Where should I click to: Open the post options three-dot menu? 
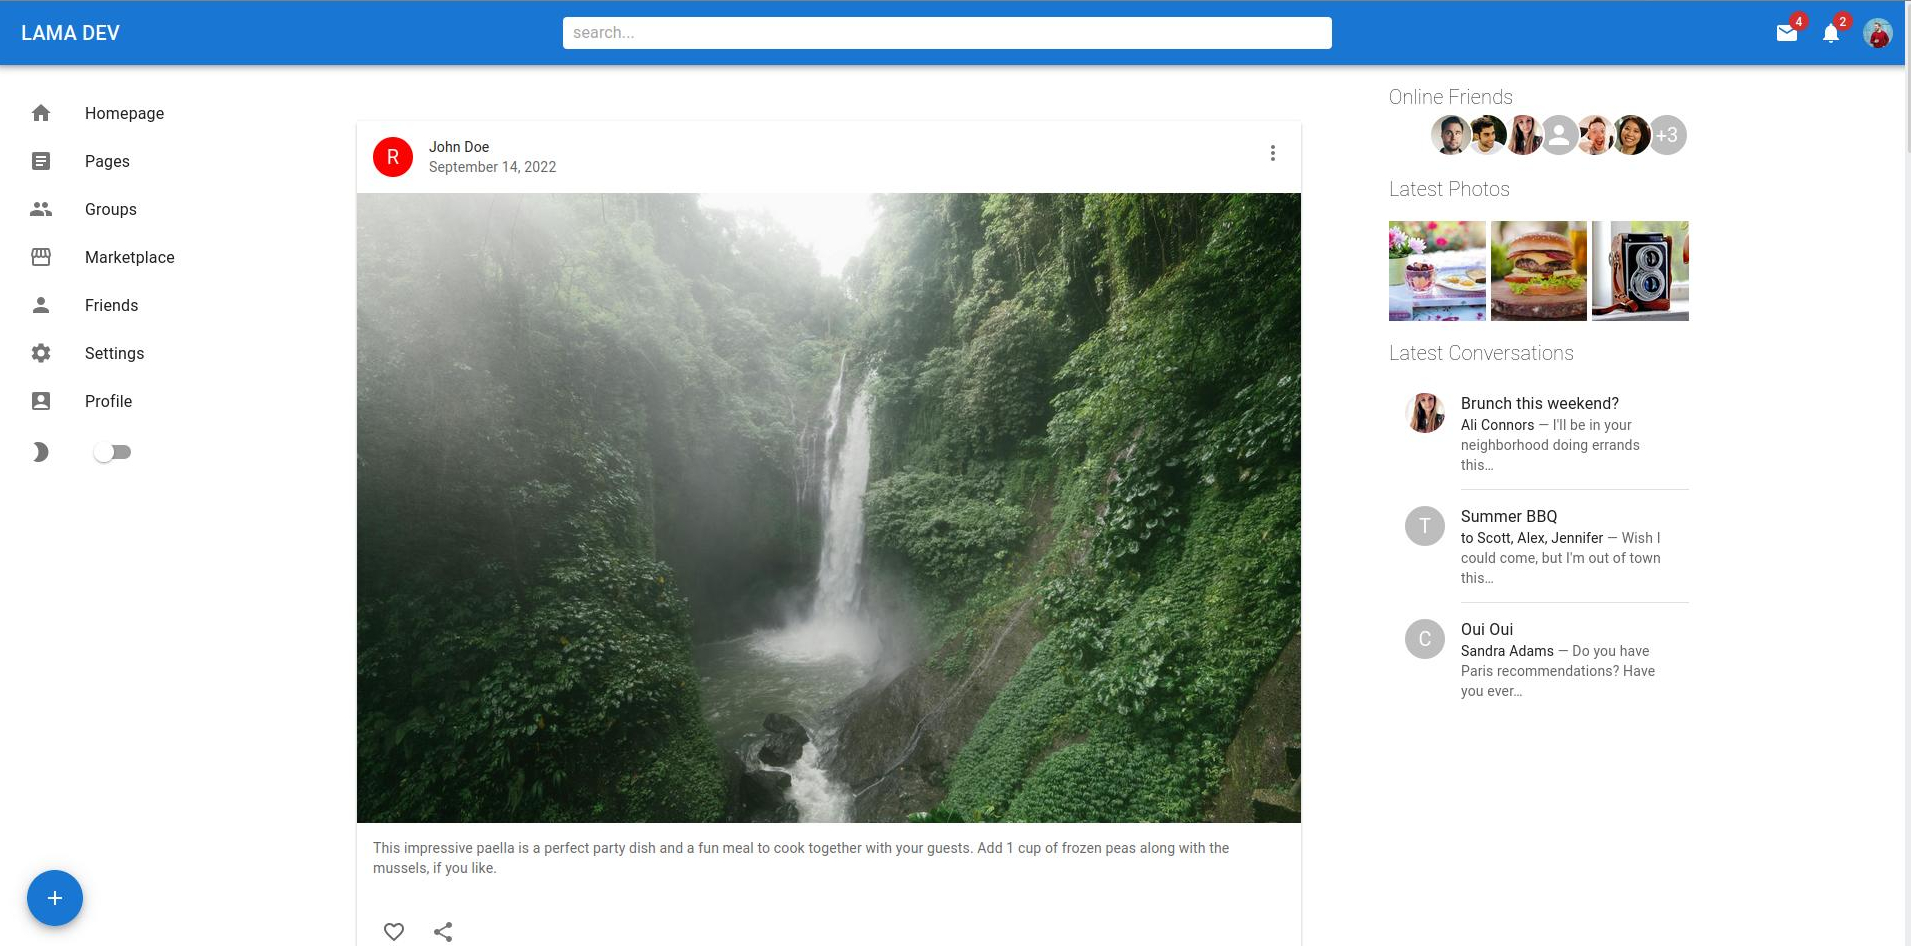pos(1273,153)
